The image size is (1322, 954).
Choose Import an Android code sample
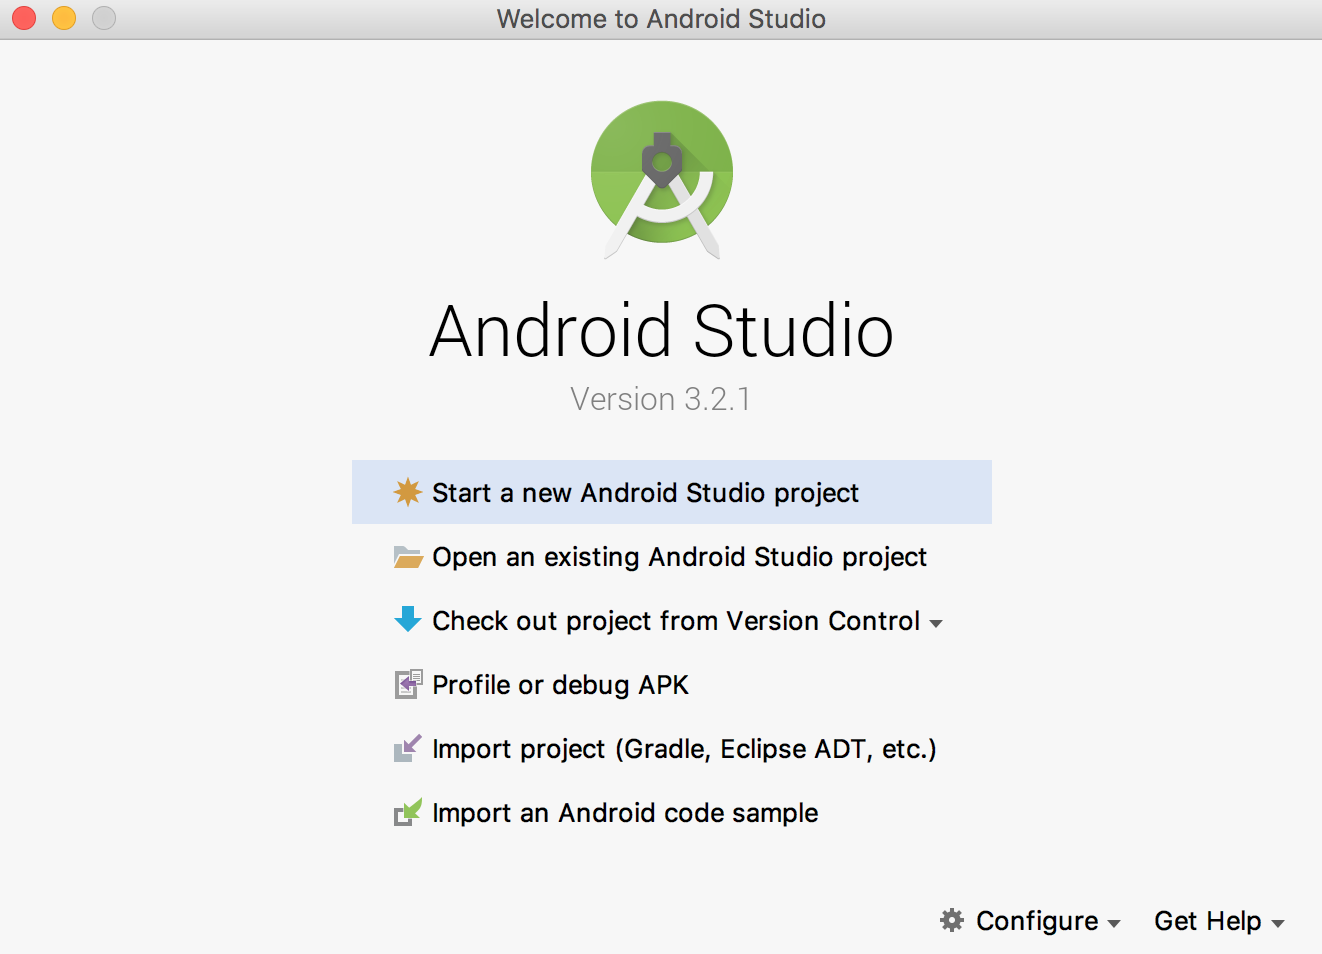[625, 813]
